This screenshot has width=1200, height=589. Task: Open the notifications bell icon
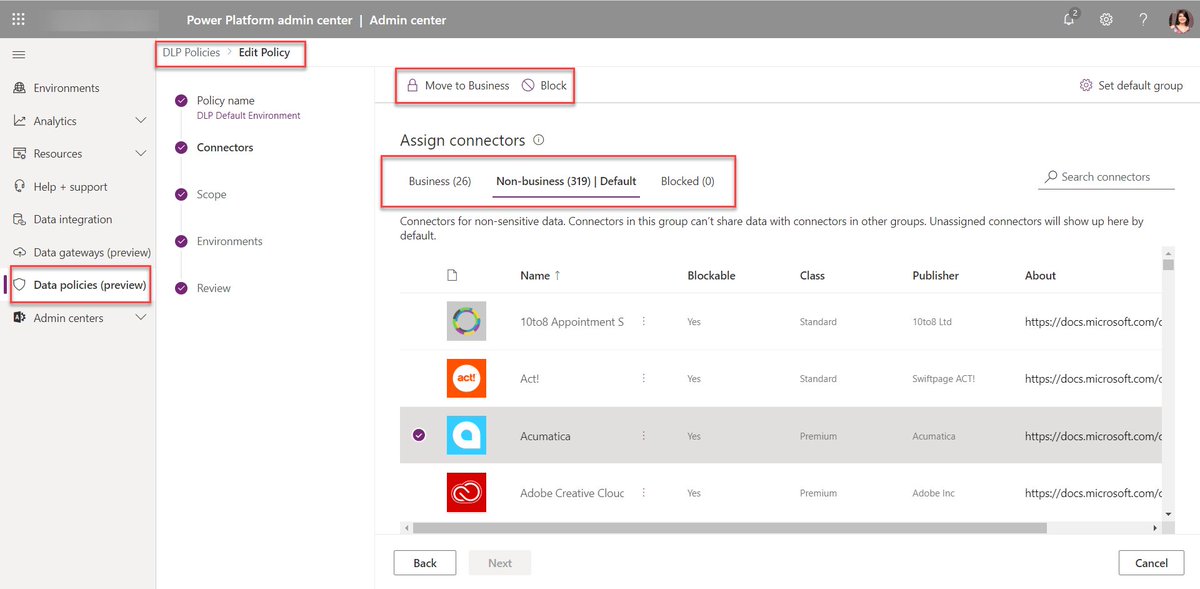(1071, 18)
